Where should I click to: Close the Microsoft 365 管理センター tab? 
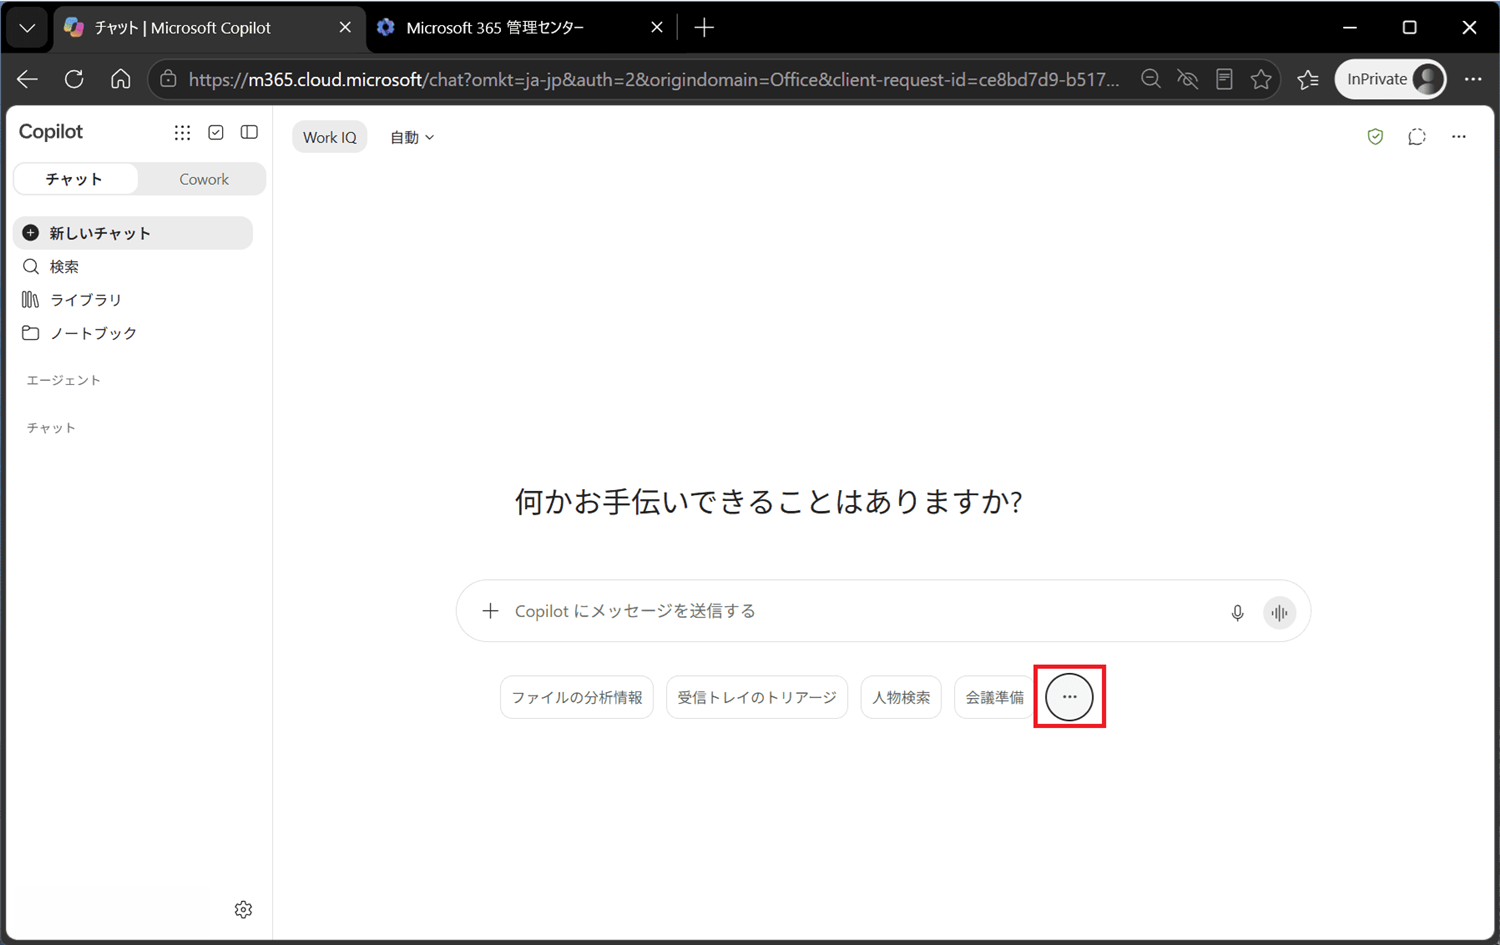[x=657, y=28]
